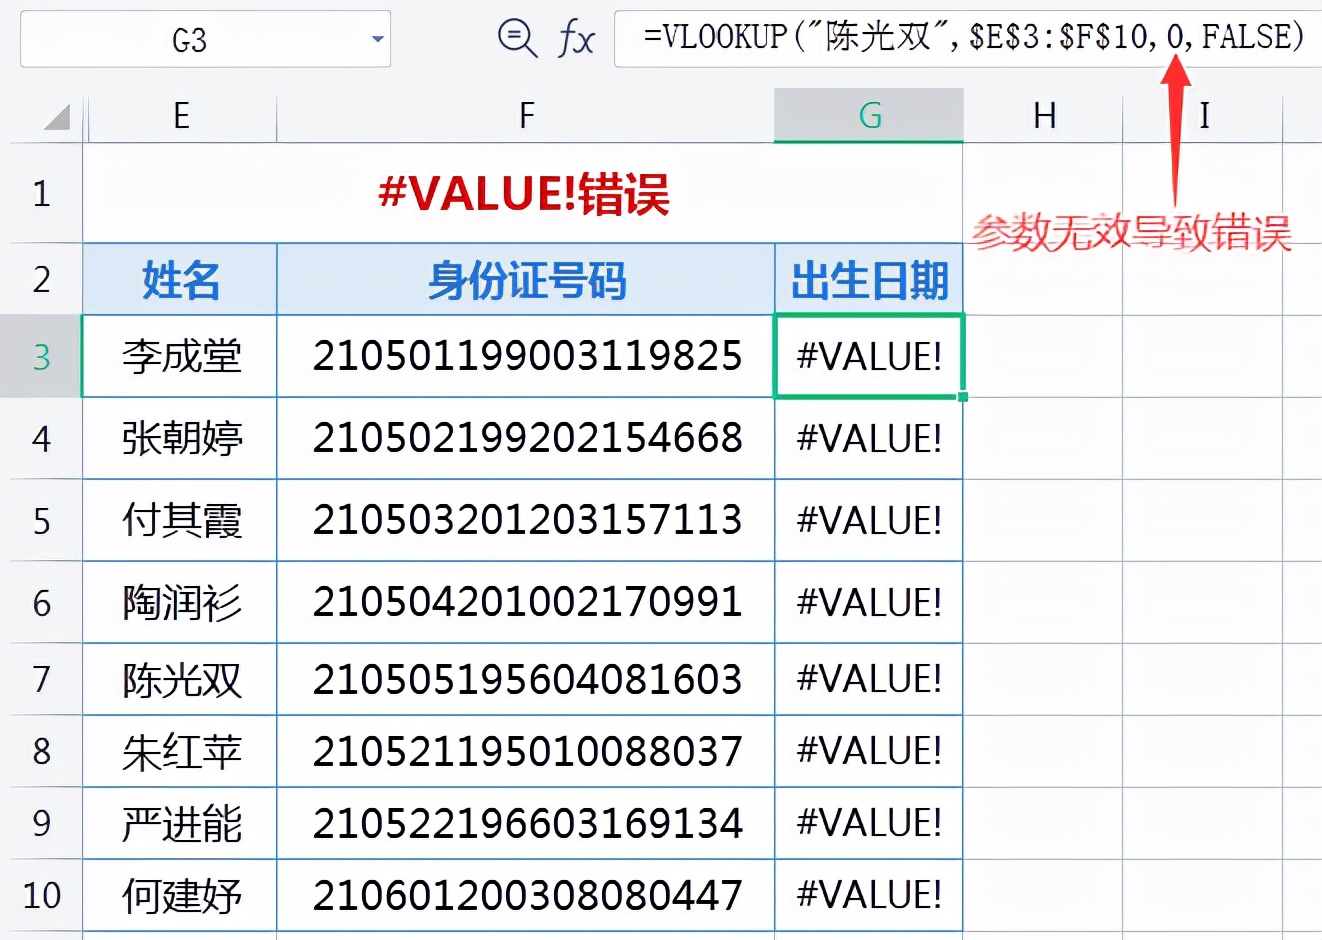
Task: Click the #VALUE!错误 title cell
Action: point(527,194)
